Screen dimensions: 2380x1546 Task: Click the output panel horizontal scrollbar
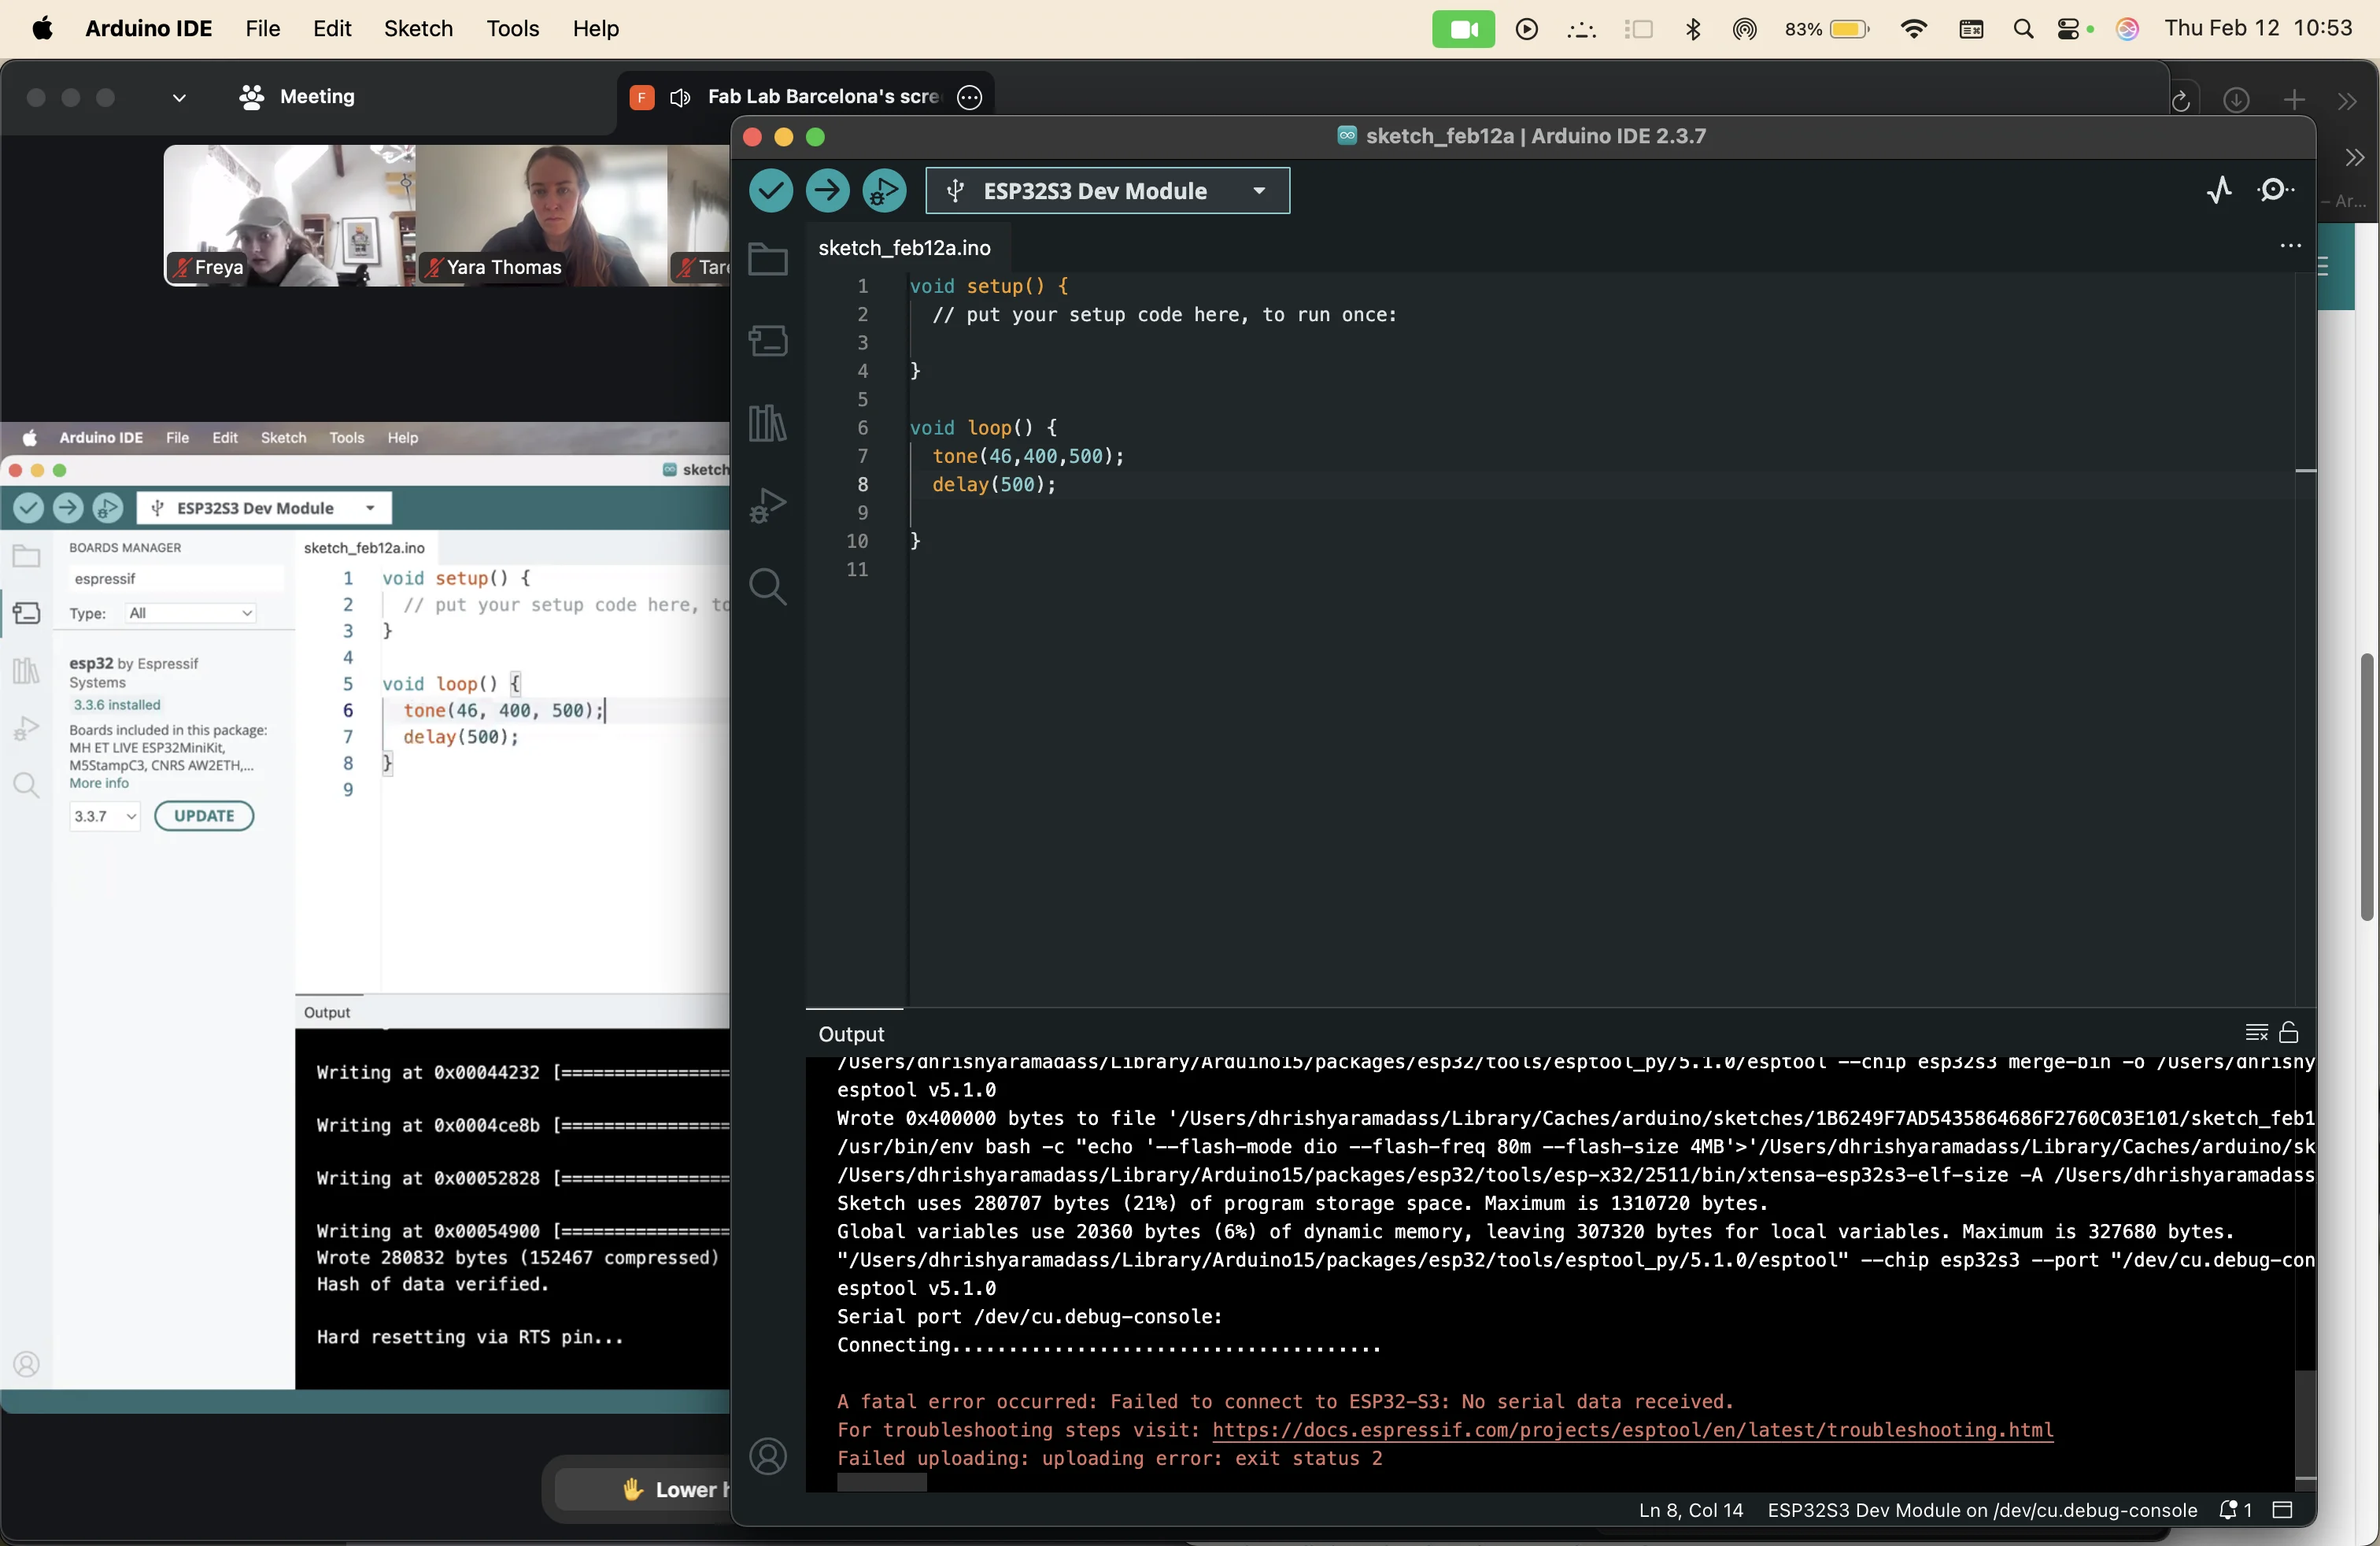(x=881, y=1483)
